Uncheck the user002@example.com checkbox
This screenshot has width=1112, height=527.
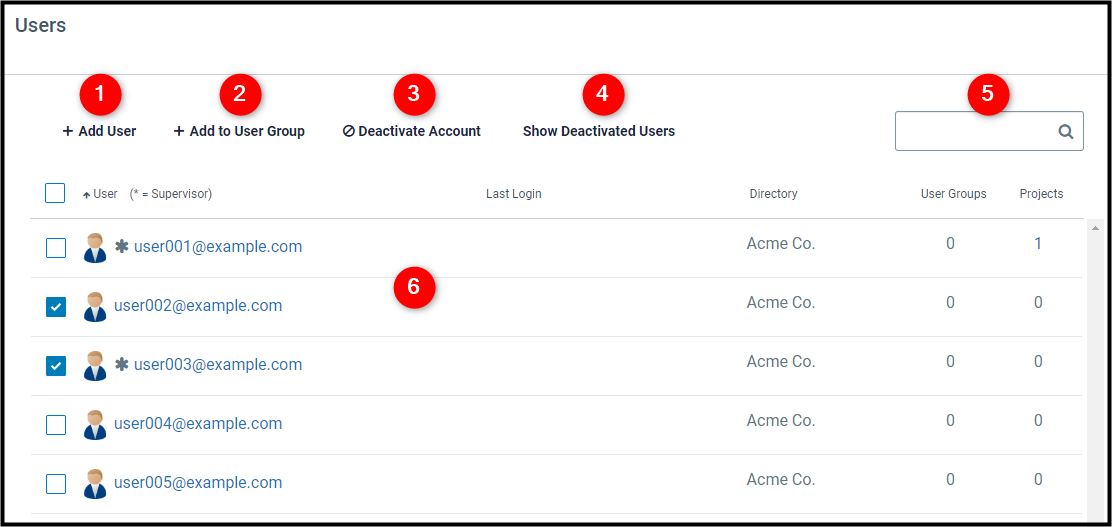[x=56, y=307]
